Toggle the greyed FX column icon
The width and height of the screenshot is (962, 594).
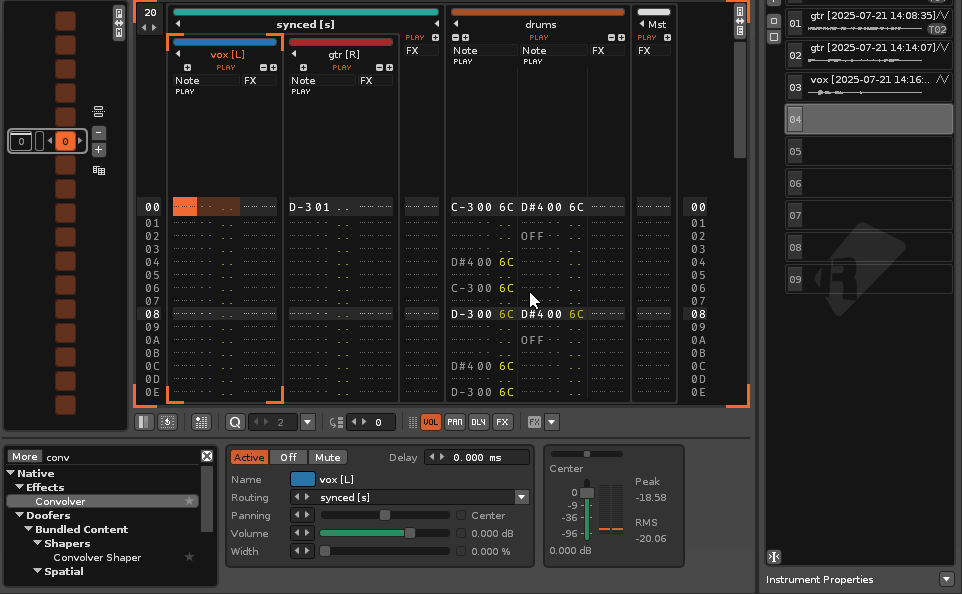[534, 422]
